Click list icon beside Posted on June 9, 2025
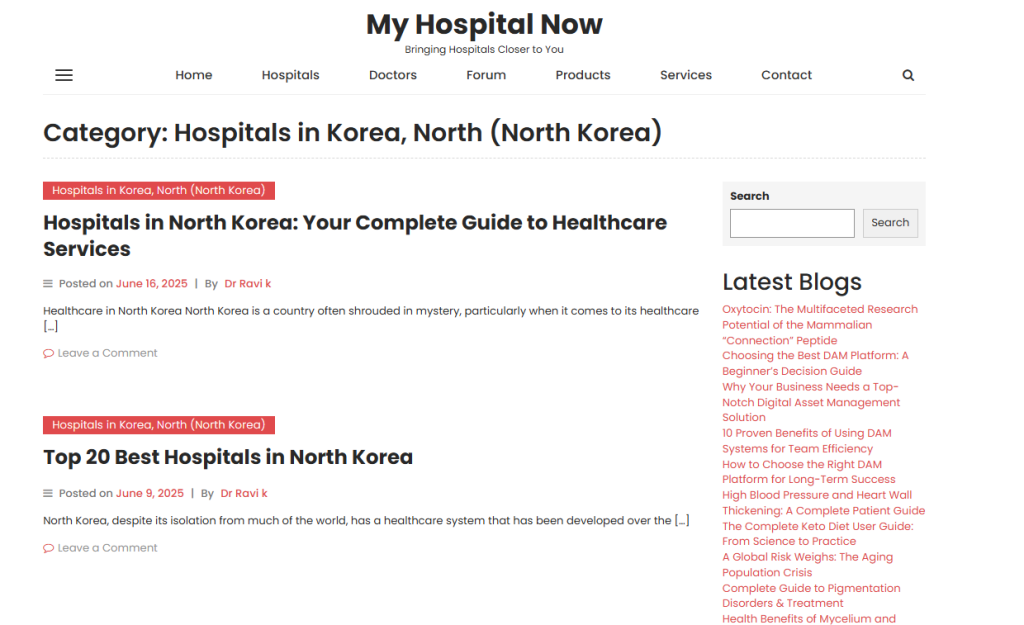 (x=48, y=493)
